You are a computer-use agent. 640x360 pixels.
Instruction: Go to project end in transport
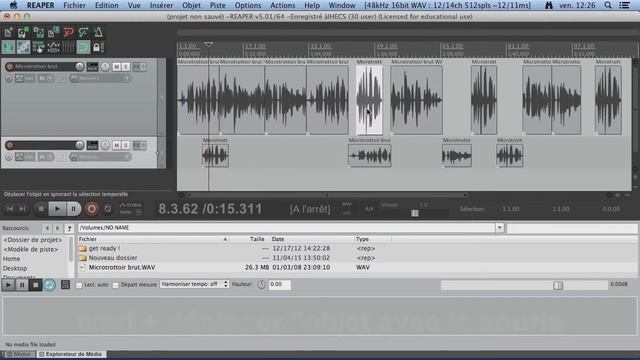pos(22,209)
